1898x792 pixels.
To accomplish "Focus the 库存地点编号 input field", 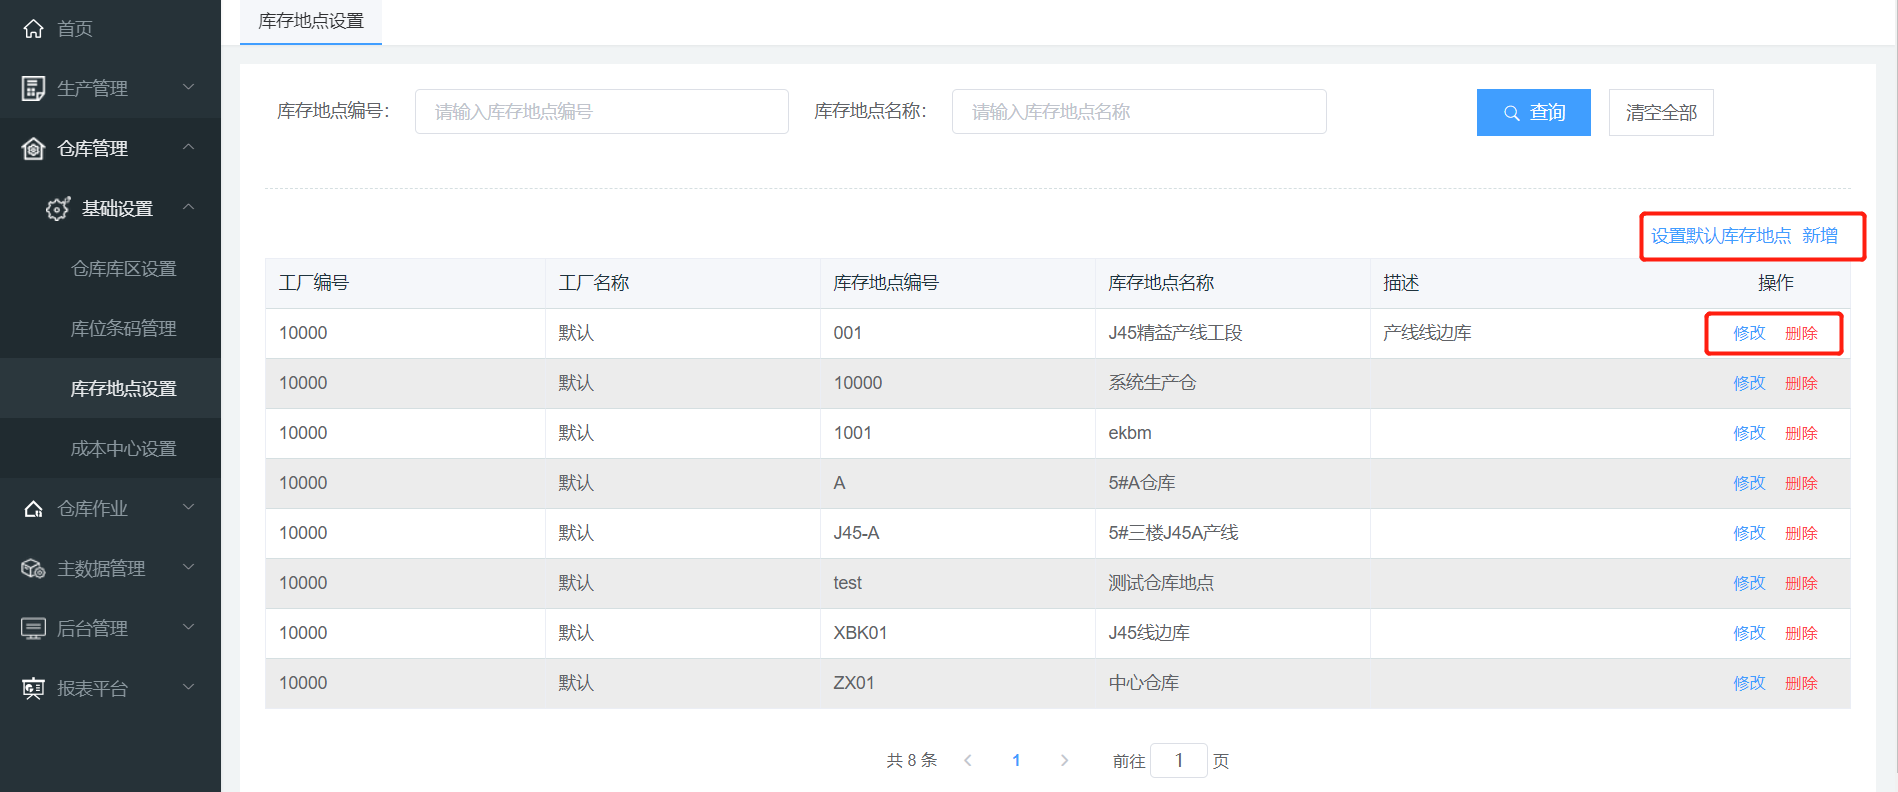I will [601, 112].
